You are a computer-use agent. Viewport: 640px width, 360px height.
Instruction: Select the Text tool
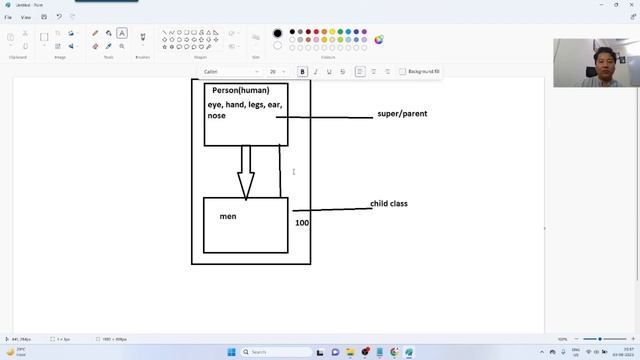coord(122,33)
